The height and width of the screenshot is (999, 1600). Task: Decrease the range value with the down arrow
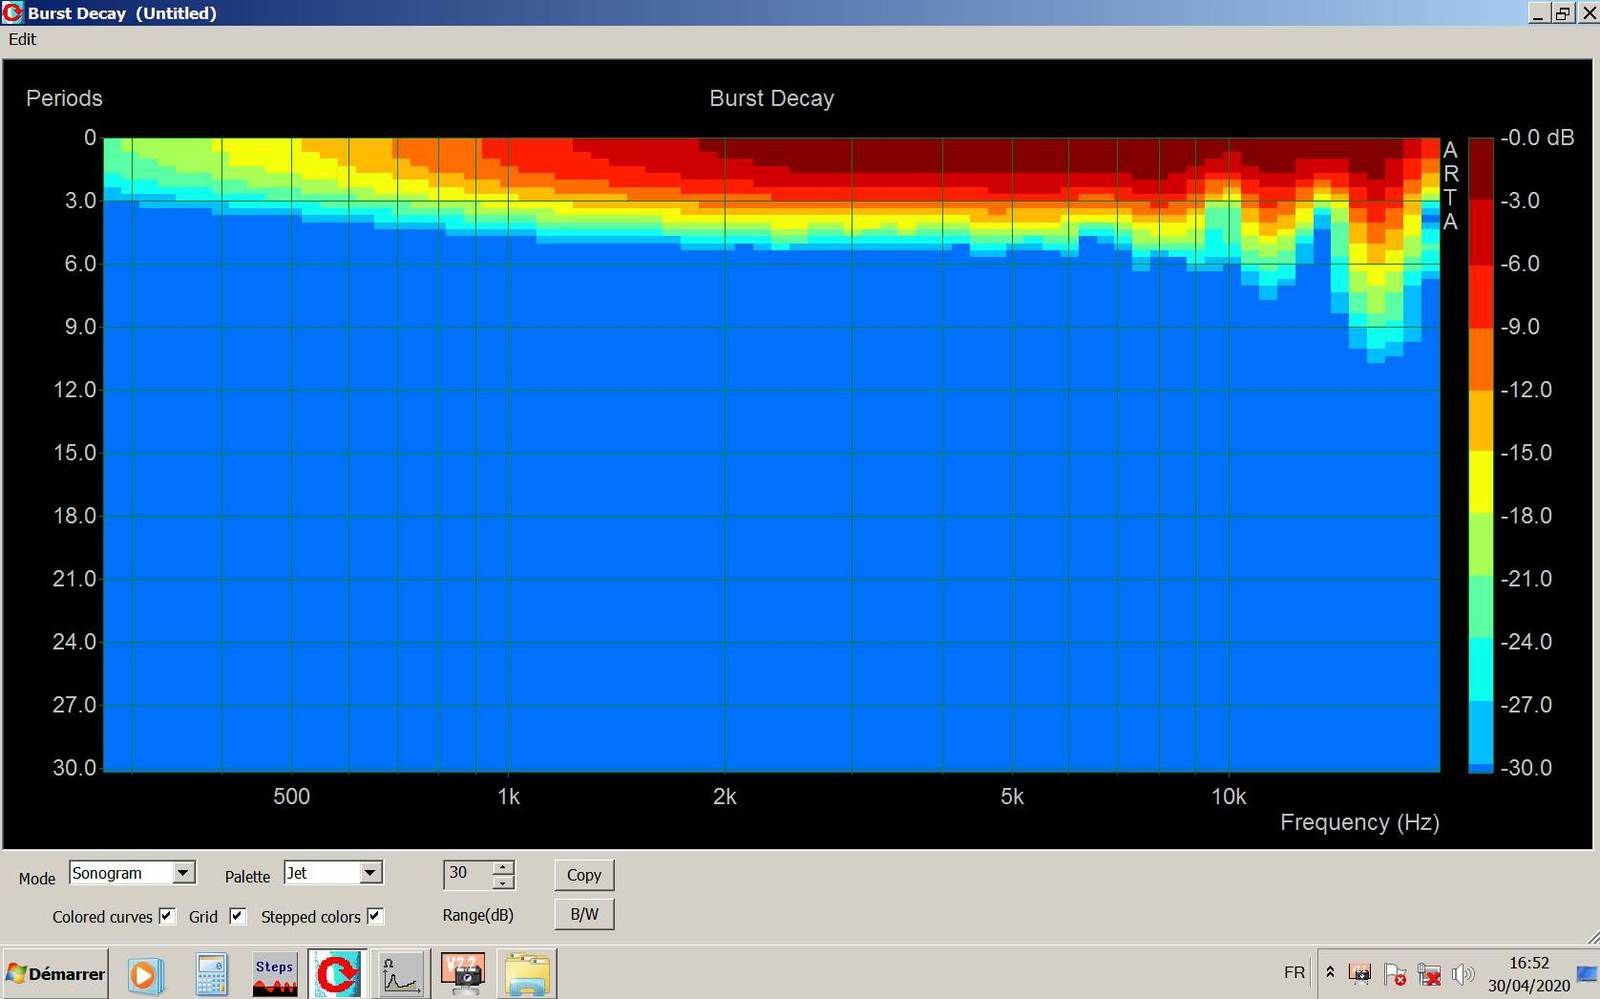pos(504,882)
